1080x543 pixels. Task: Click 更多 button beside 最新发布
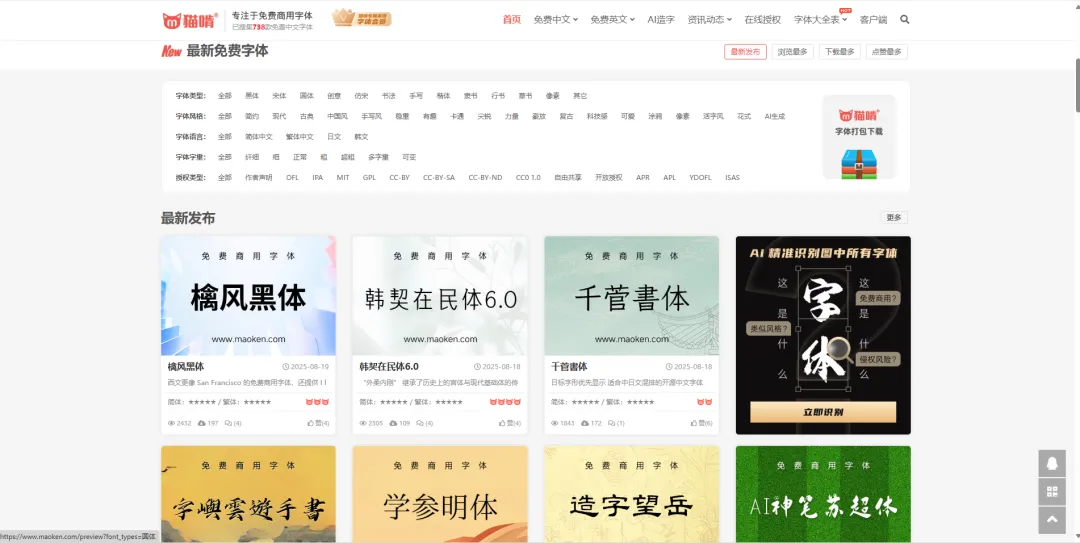(894, 218)
